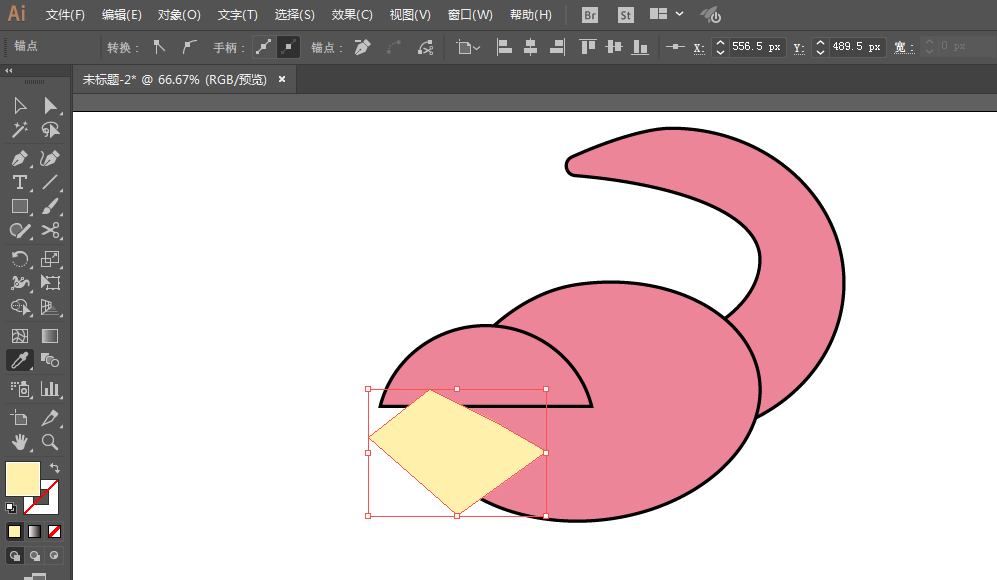Open the 文件(F) menu
The image size is (997, 580).
pyautogui.click(x=65, y=15)
